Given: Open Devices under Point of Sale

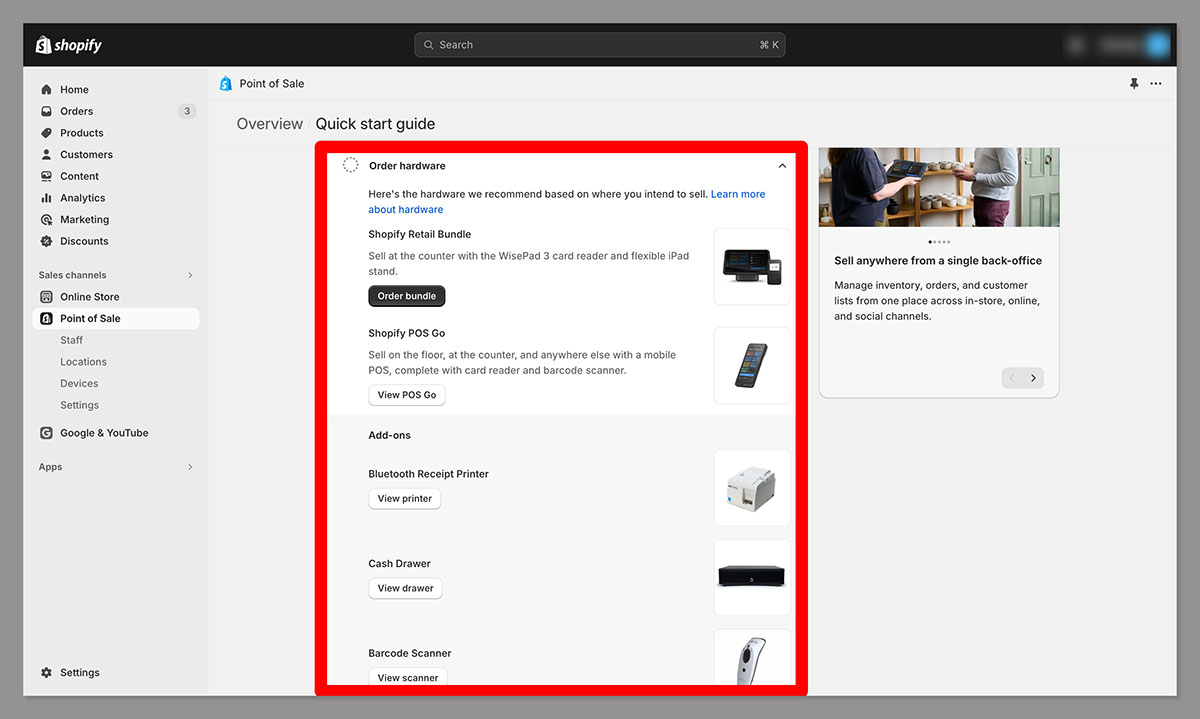Looking at the screenshot, I should [79, 384].
